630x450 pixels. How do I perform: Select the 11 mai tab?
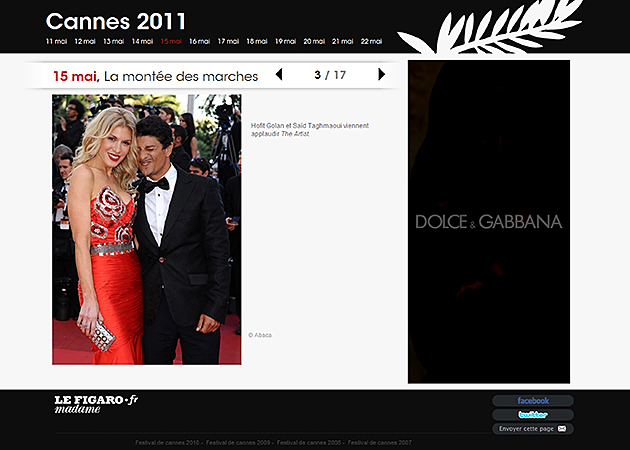point(57,42)
